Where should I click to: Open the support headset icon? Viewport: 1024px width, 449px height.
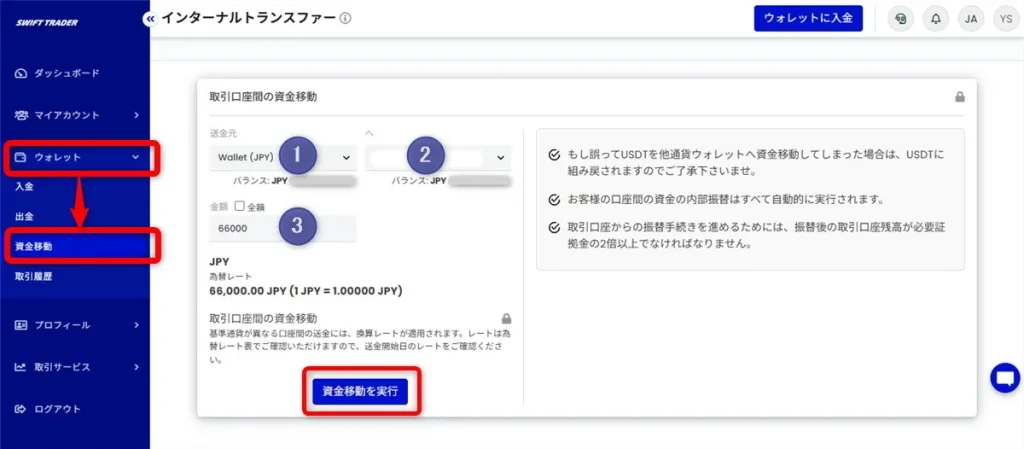click(x=901, y=19)
